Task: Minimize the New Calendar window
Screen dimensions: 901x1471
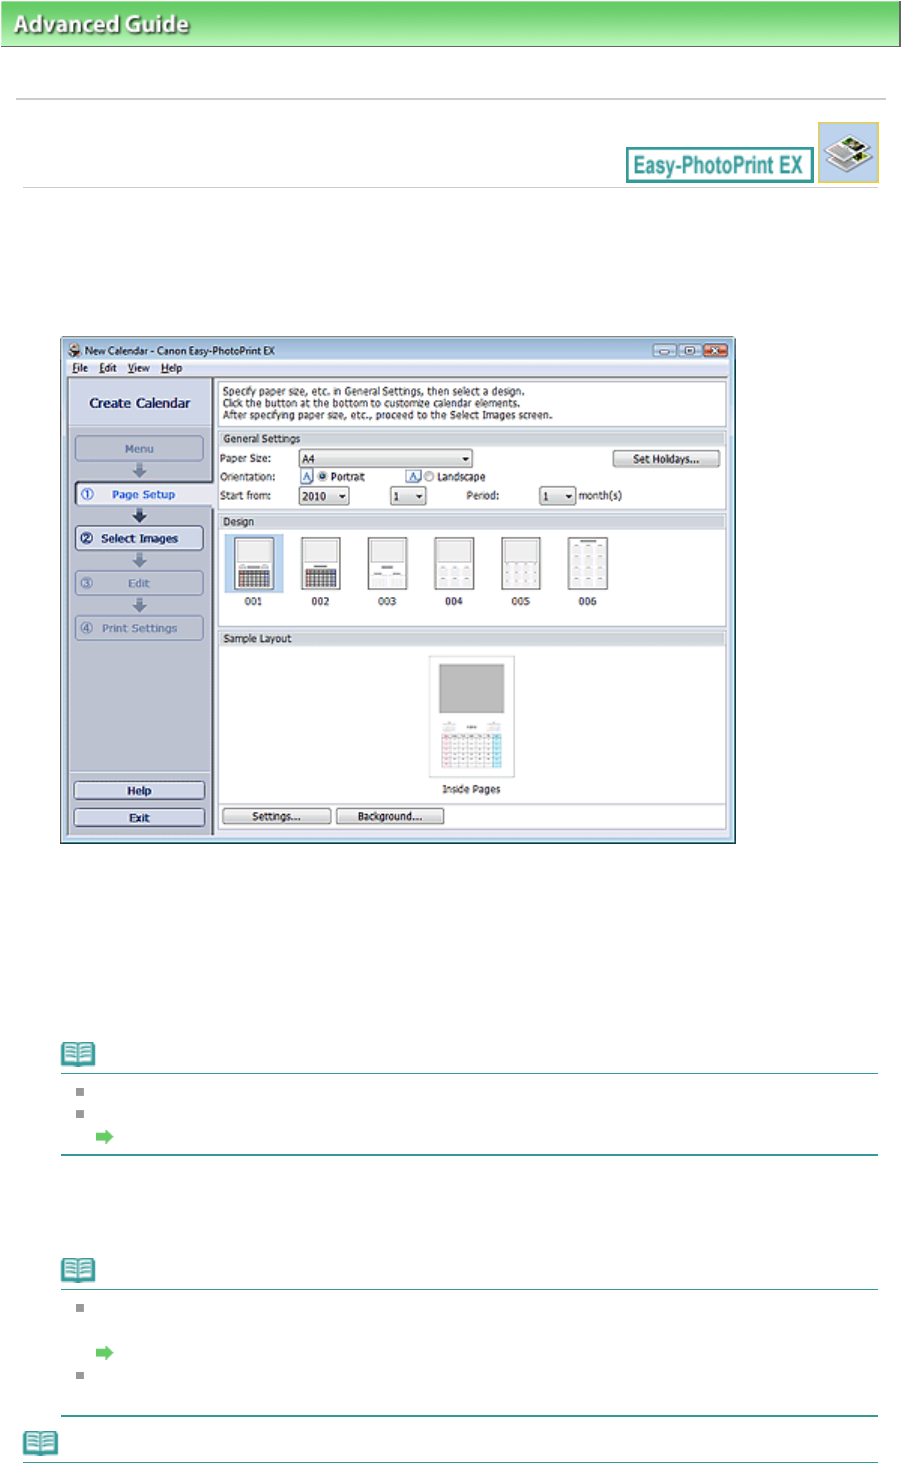Action: pos(664,351)
